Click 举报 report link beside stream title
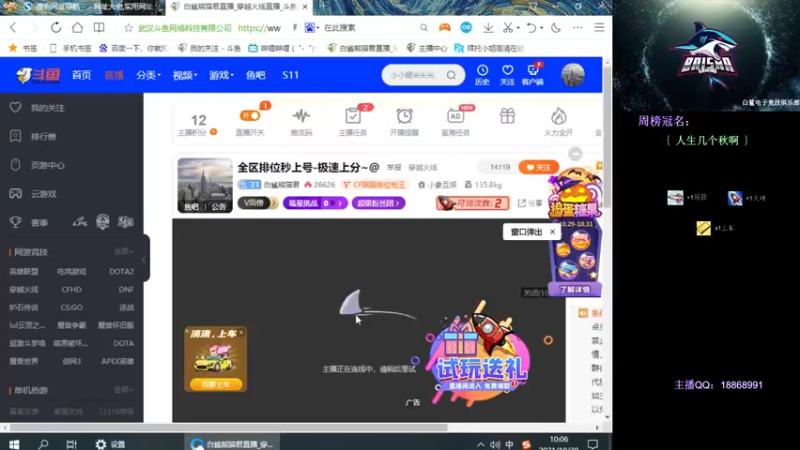Image resolution: width=800 pixels, height=450 pixels. (x=394, y=167)
